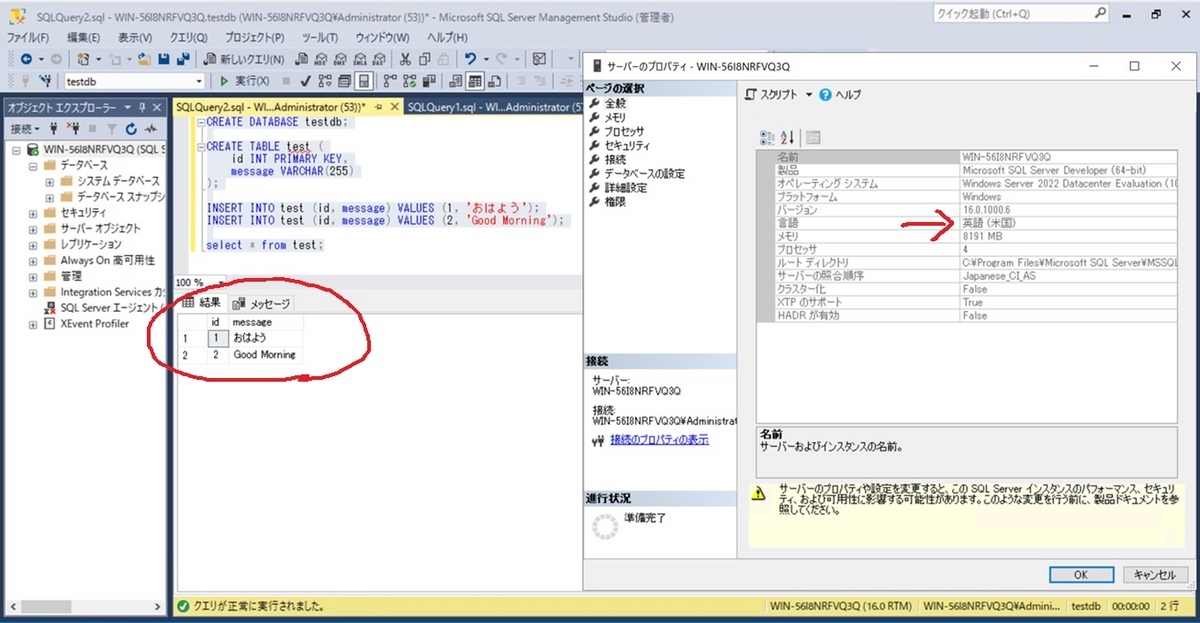Expand the XEvent Profiler node

click(x=33, y=324)
